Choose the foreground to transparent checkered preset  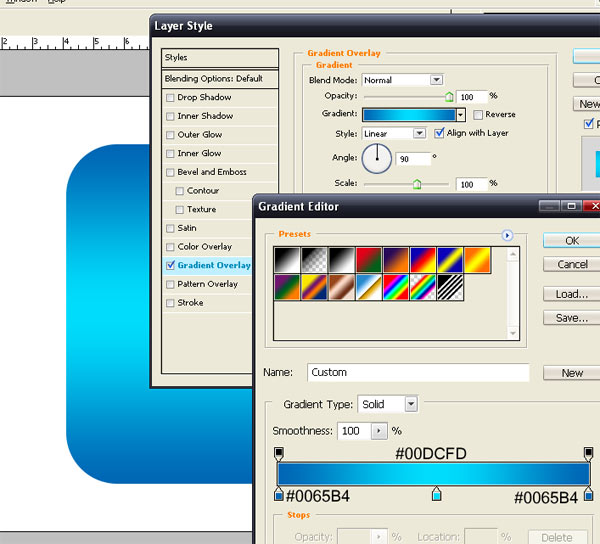coord(314,260)
